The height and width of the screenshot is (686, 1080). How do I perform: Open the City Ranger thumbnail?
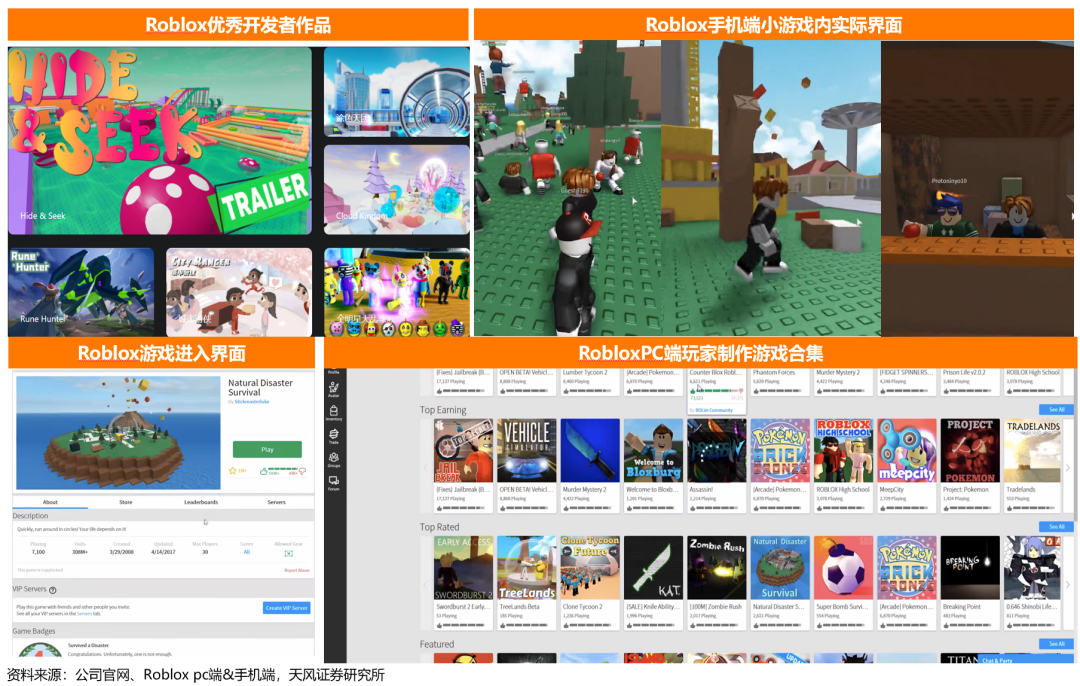[x=239, y=292]
